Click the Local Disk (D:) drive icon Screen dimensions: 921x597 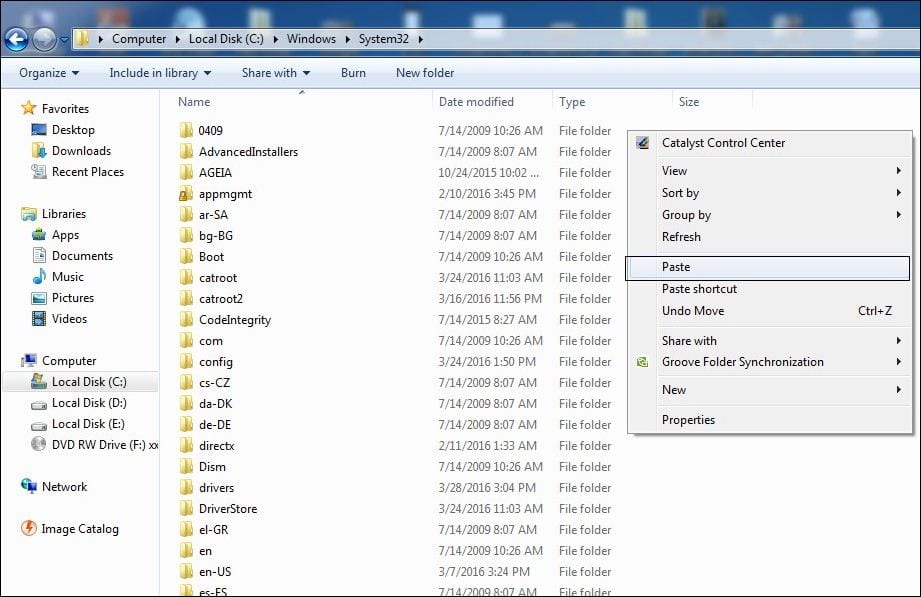(x=39, y=405)
